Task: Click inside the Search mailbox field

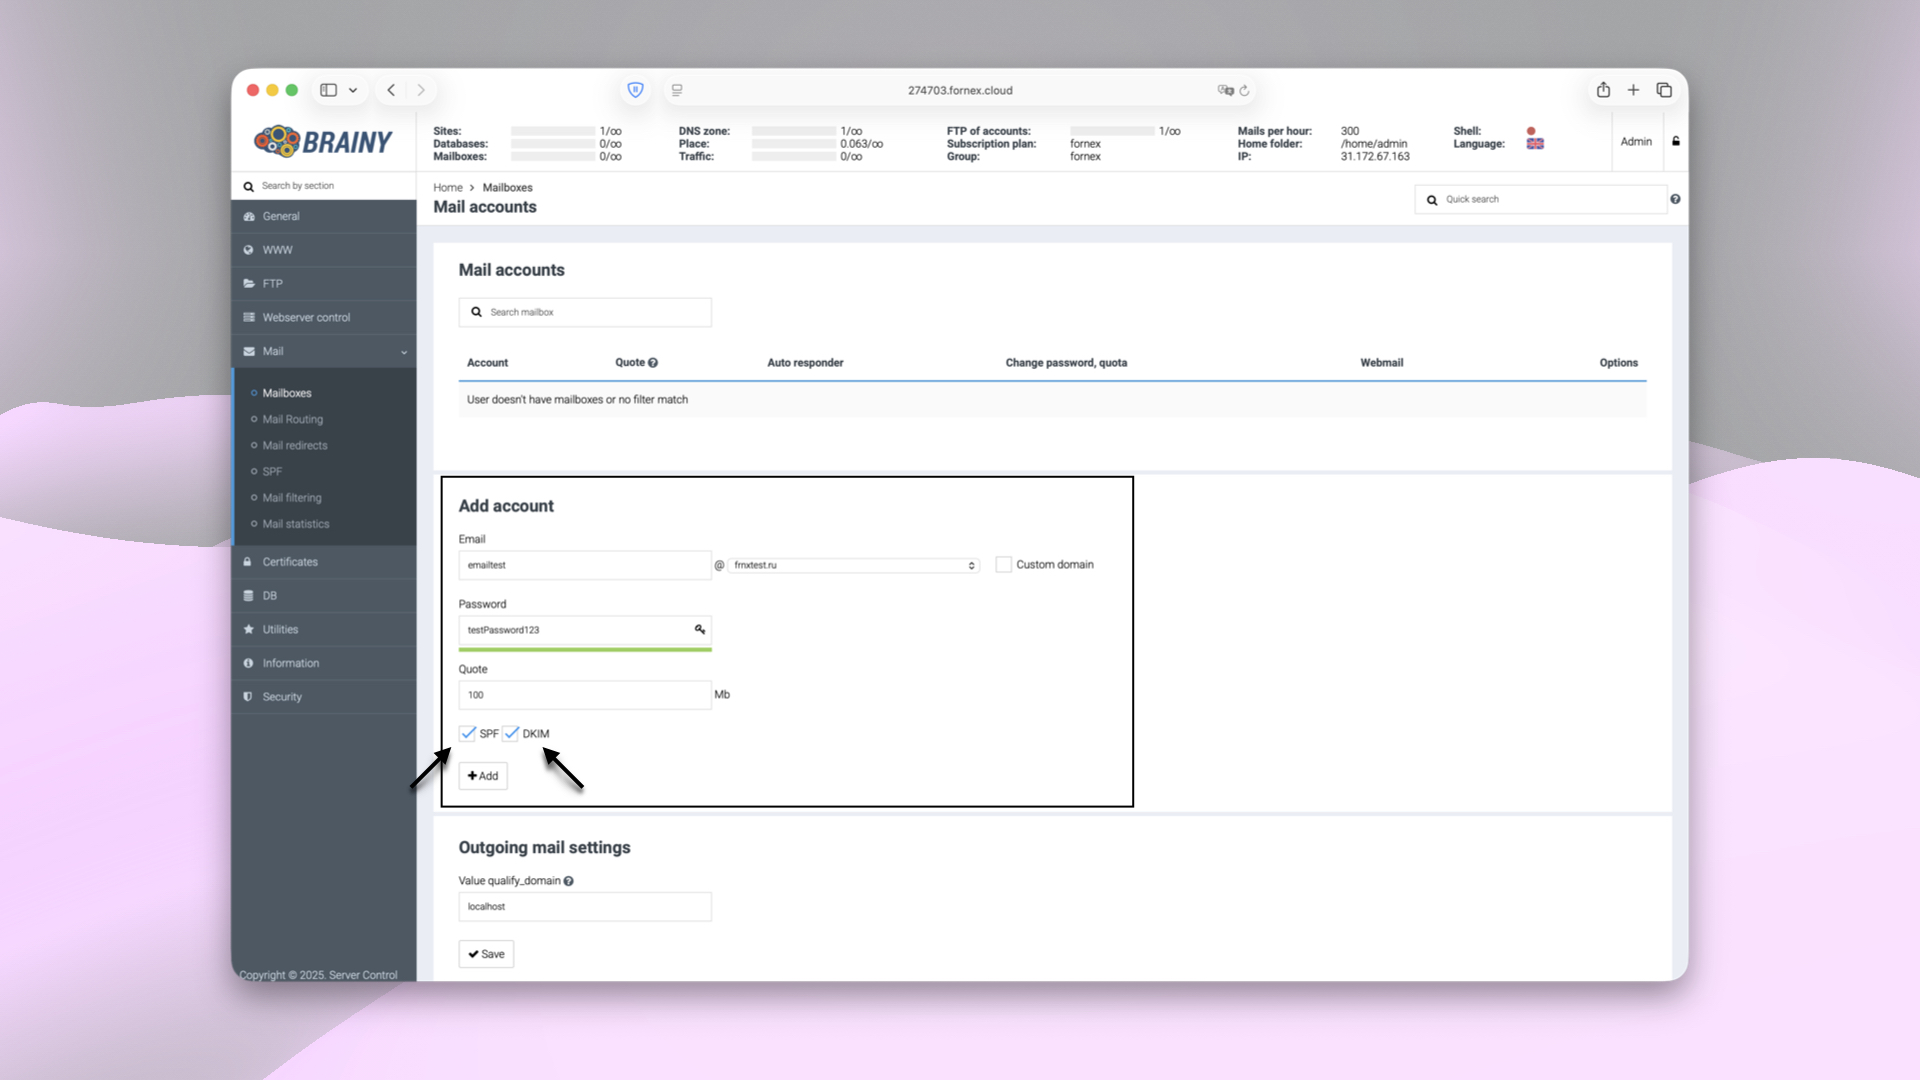Action: pyautogui.click(x=584, y=311)
